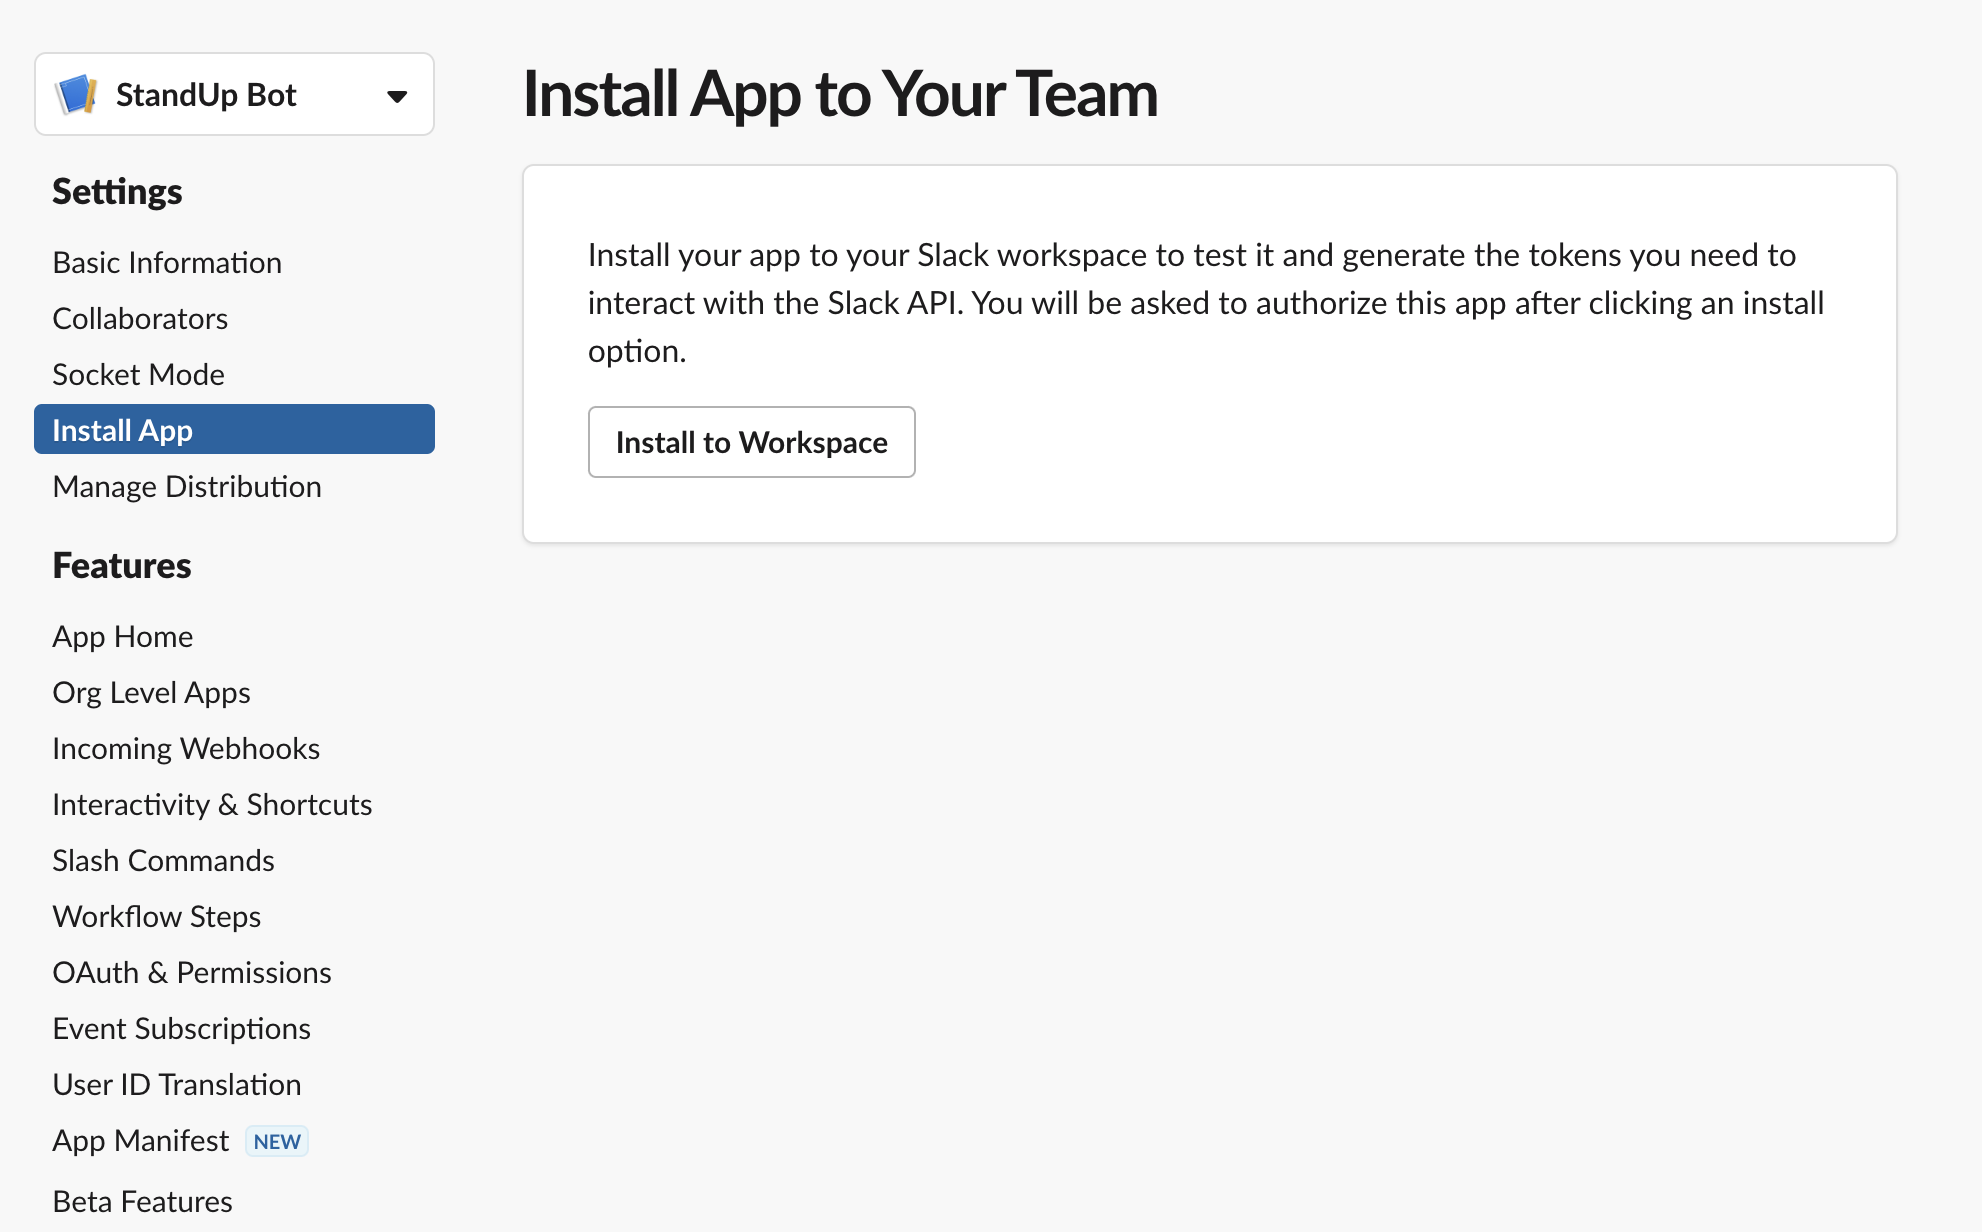Expand the App Manifest NEW badge
1982x1232 pixels.
click(x=276, y=1141)
